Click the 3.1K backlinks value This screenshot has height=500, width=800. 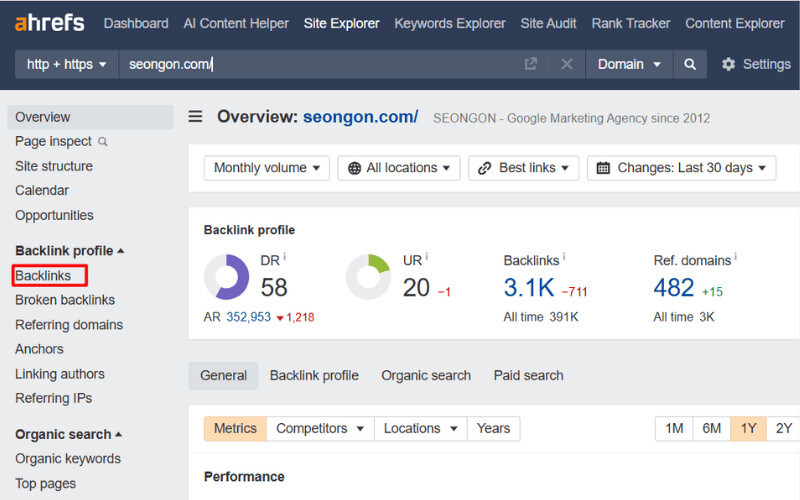[x=529, y=287]
